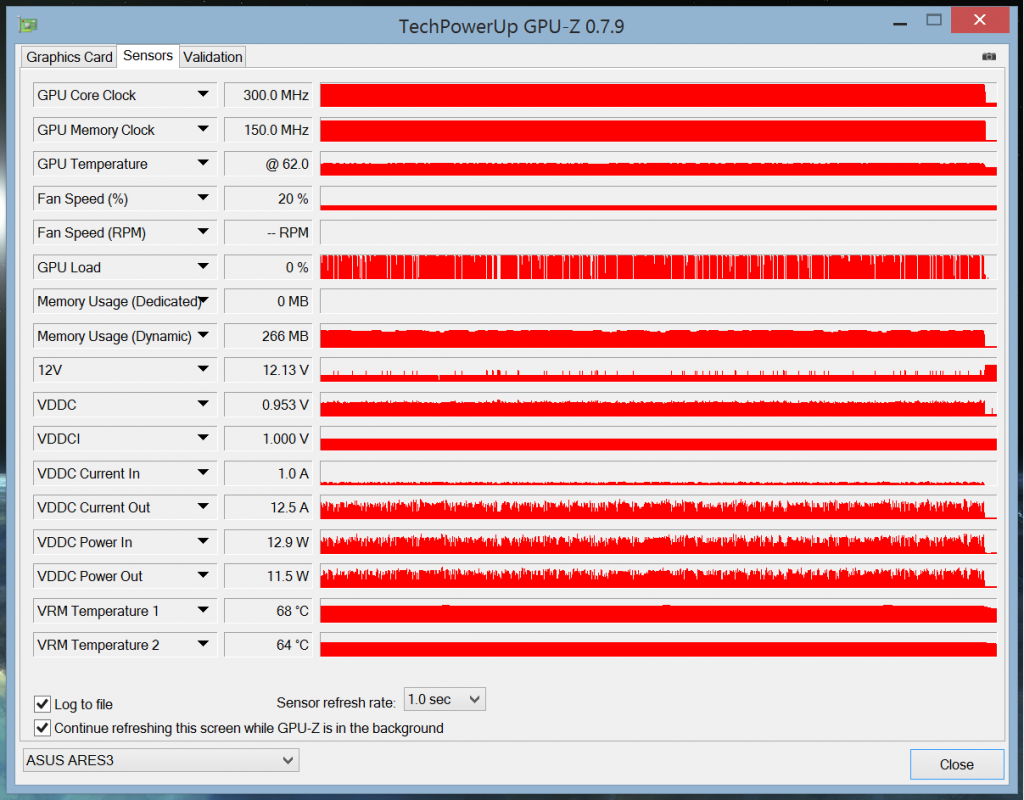This screenshot has width=1024, height=800.
Task: Toggle the Log to file checkbox
Action: click(x=42, y=704)
